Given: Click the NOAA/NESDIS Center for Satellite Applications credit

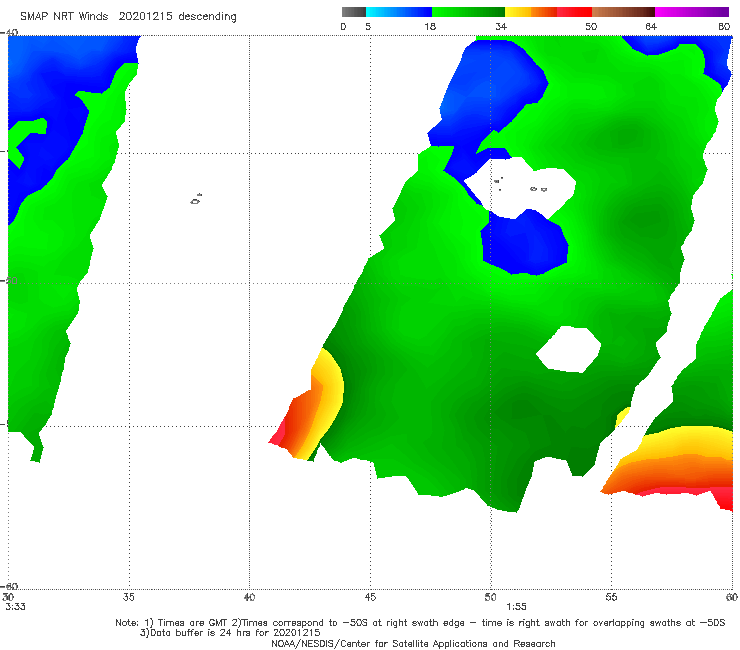Looking at the screenshot, I should [413, 643].
